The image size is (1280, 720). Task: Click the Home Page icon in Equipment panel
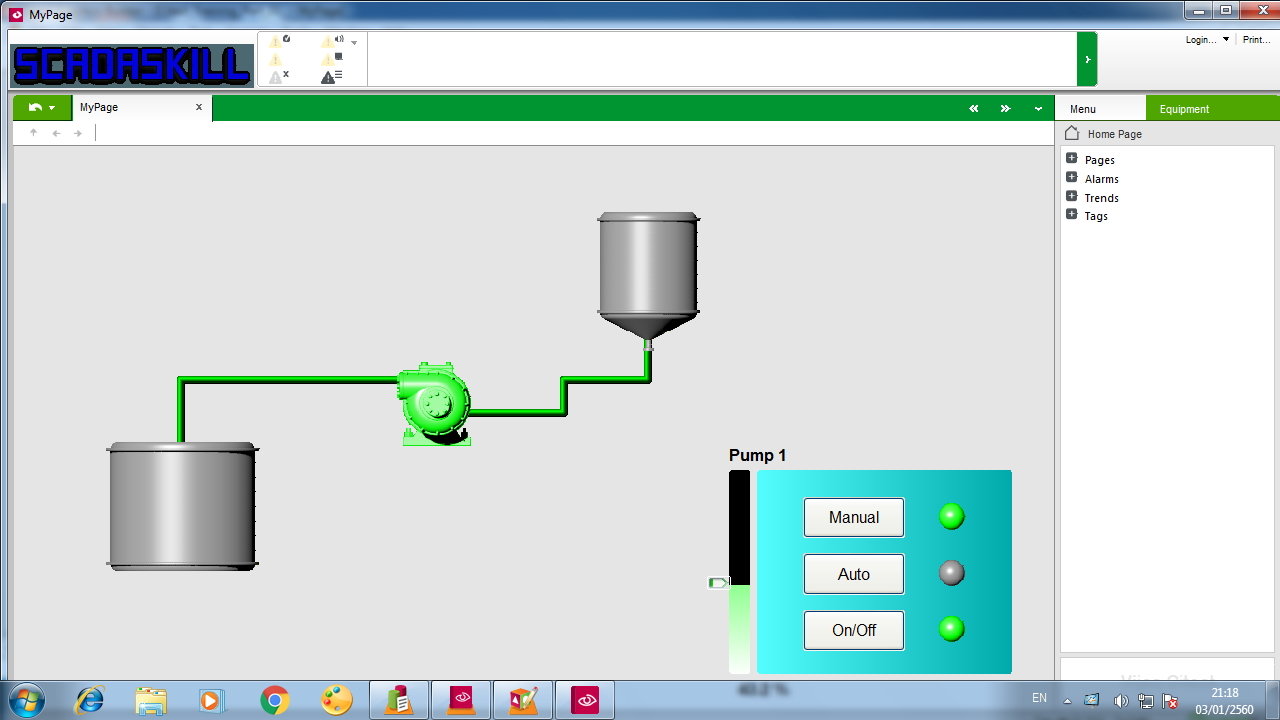[x=1071, y=133]
